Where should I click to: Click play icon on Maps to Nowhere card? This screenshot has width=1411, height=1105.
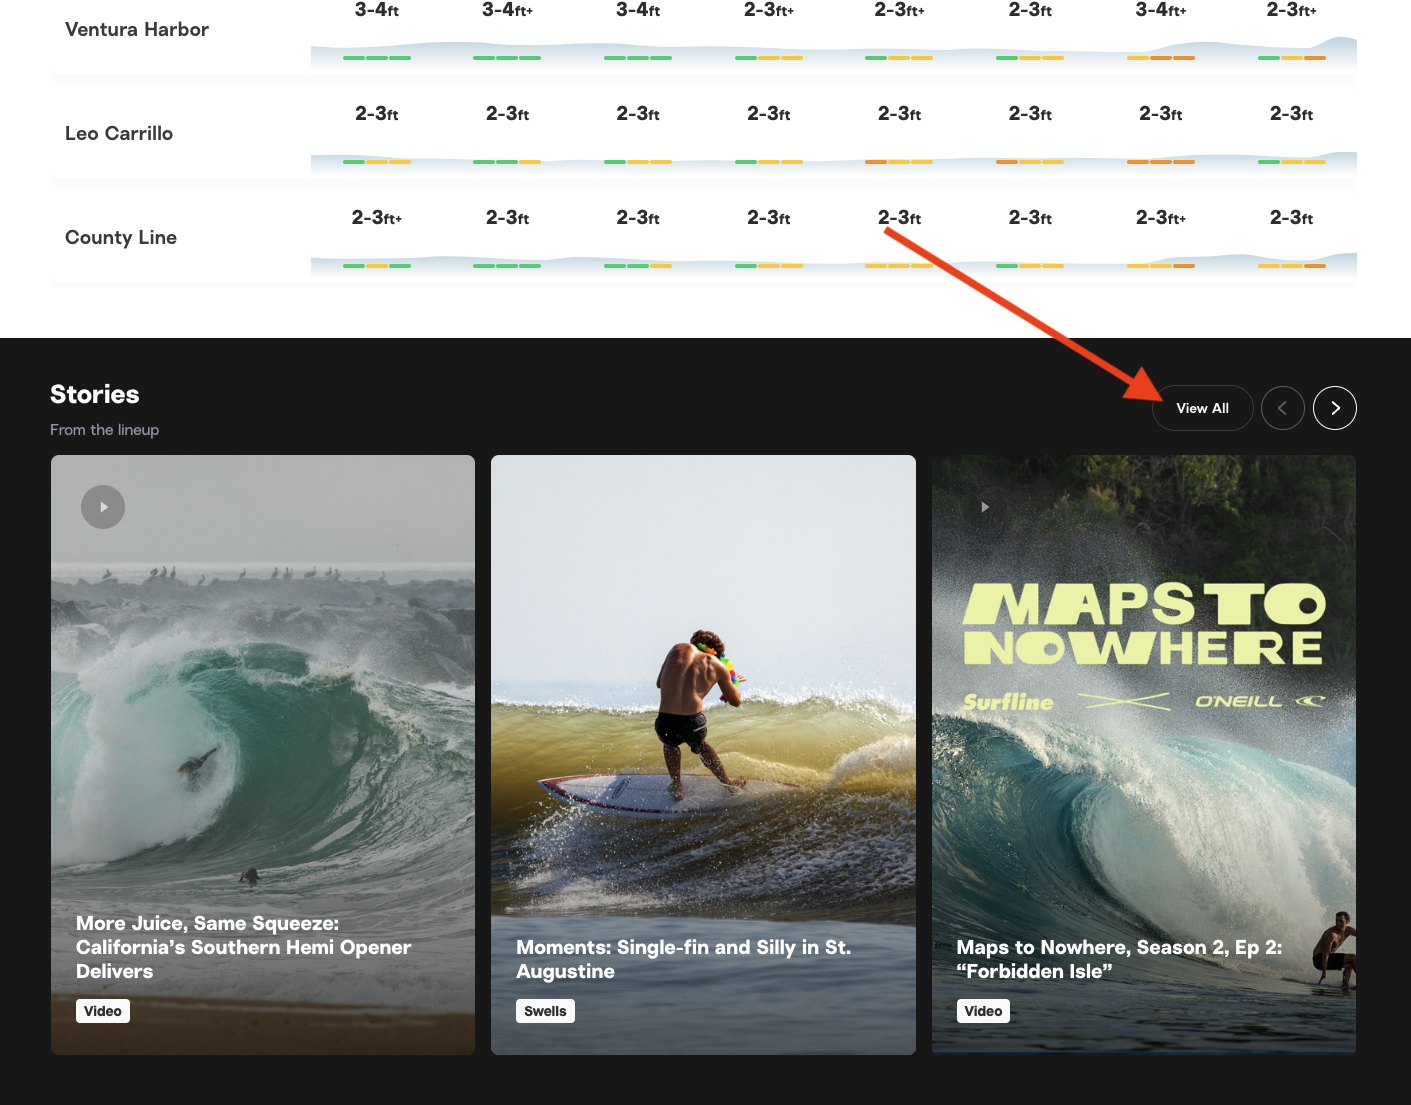point(985,507)
